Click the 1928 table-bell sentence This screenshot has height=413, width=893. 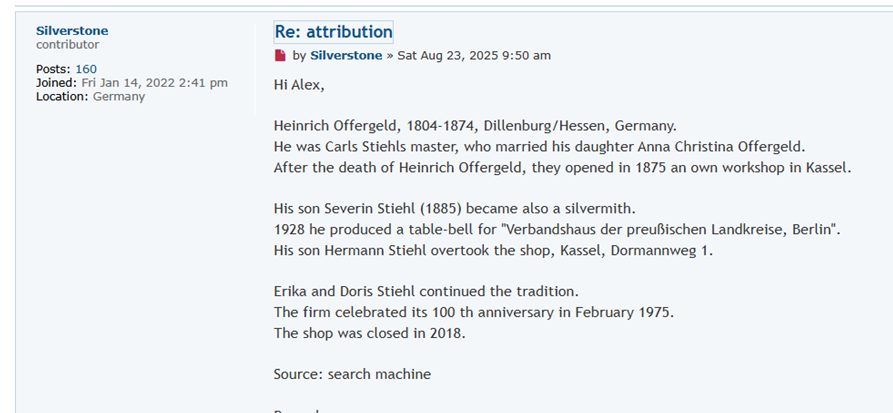tap(558, 230)
